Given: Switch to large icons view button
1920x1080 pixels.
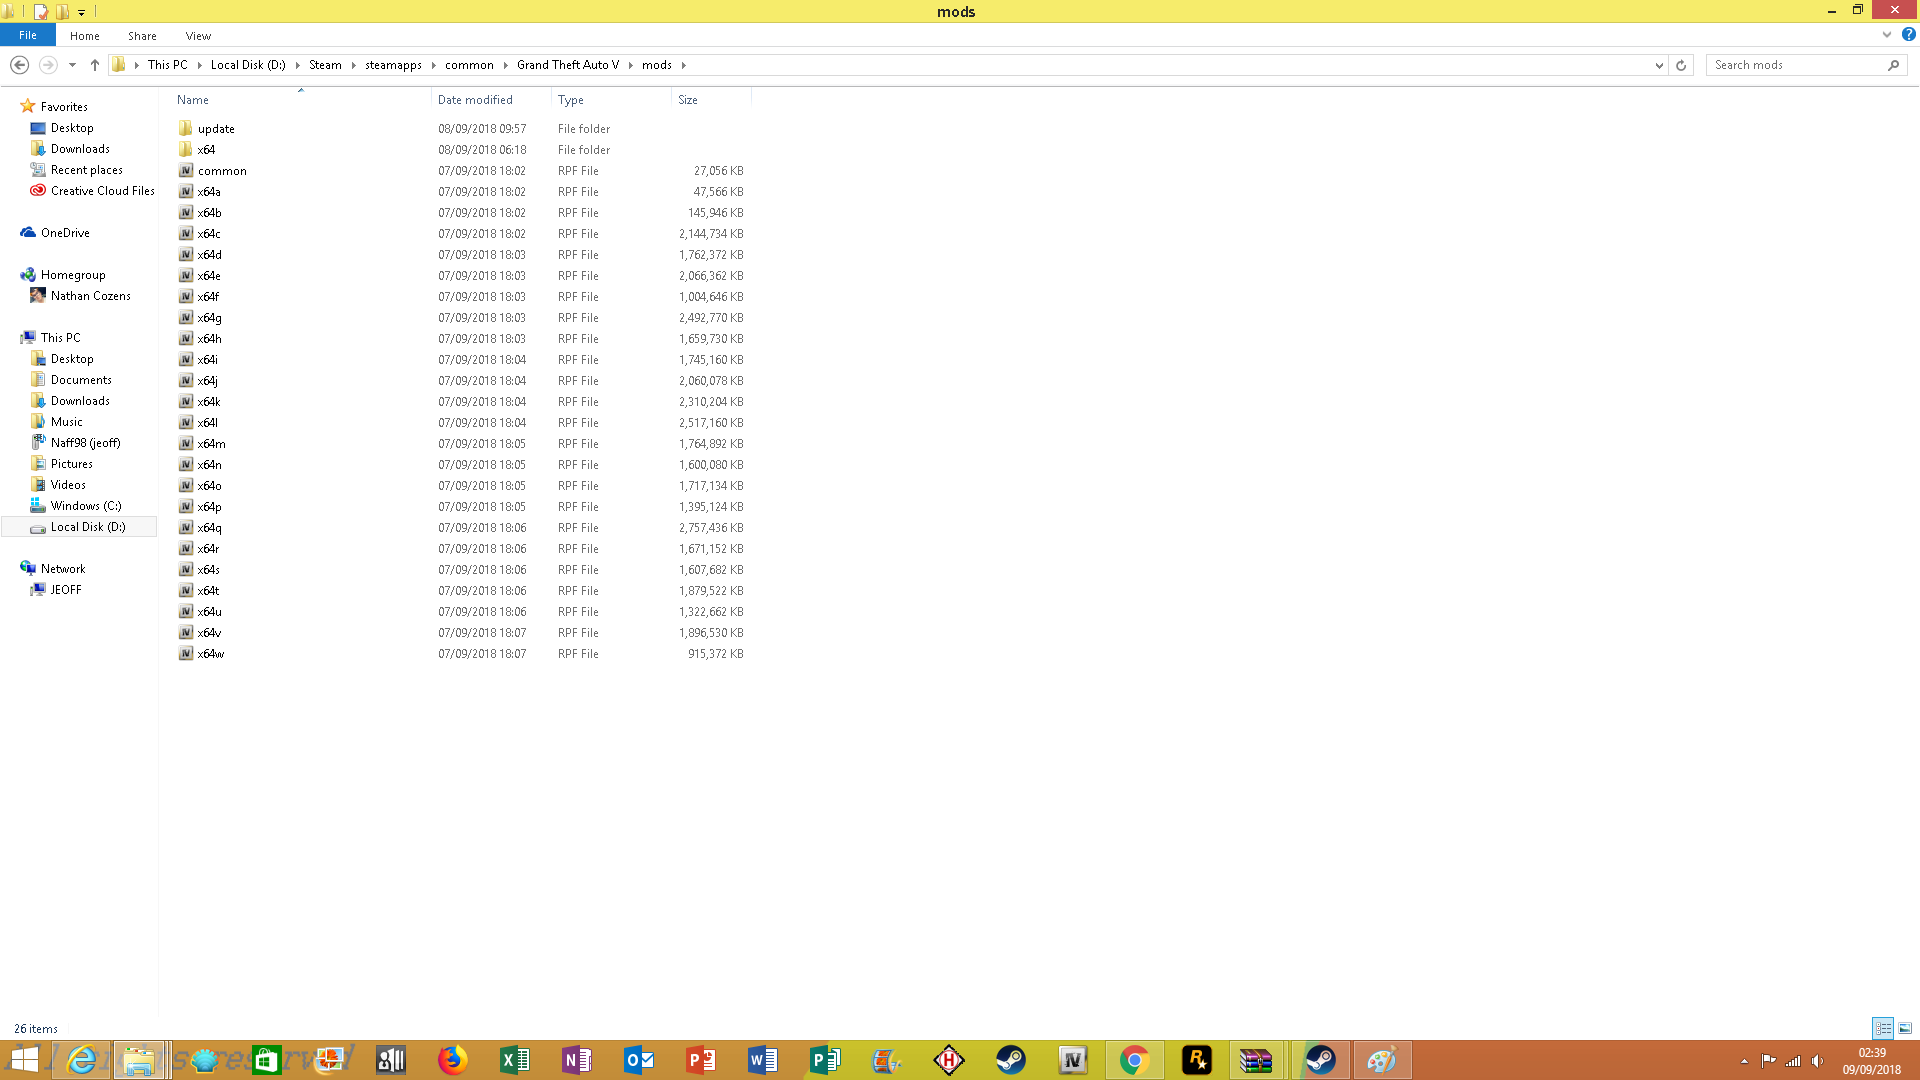Looking at the screenshot, I should (x=1905, y=1028).
